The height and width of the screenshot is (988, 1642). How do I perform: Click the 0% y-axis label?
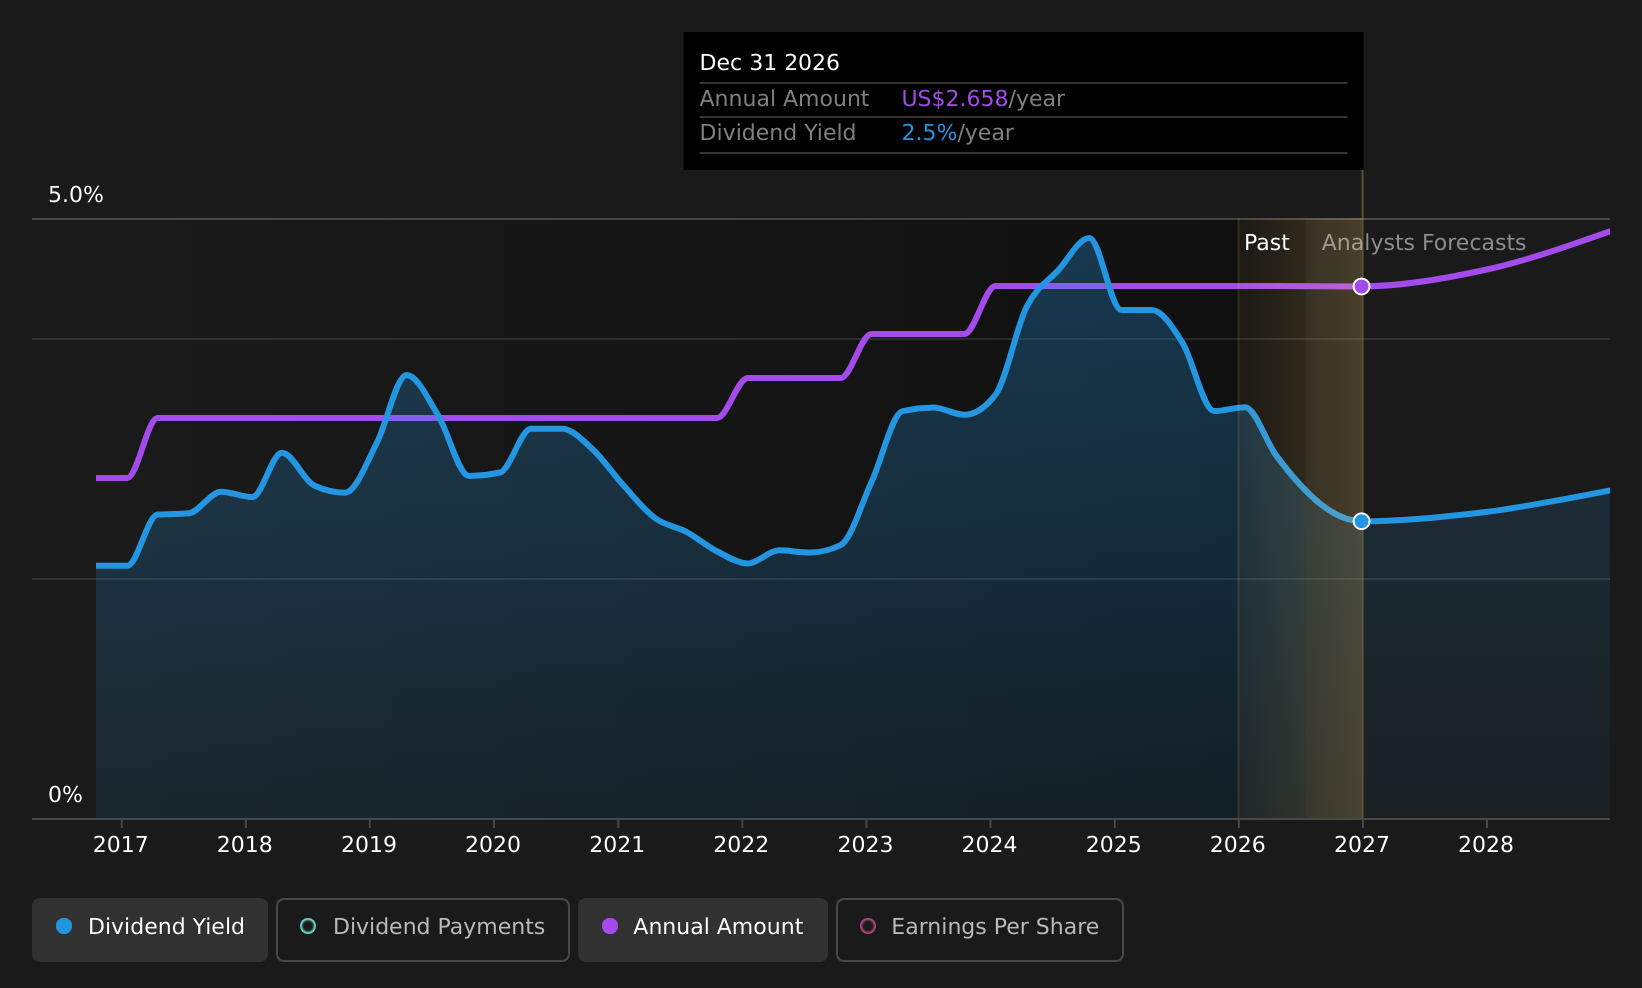[66, 795]
